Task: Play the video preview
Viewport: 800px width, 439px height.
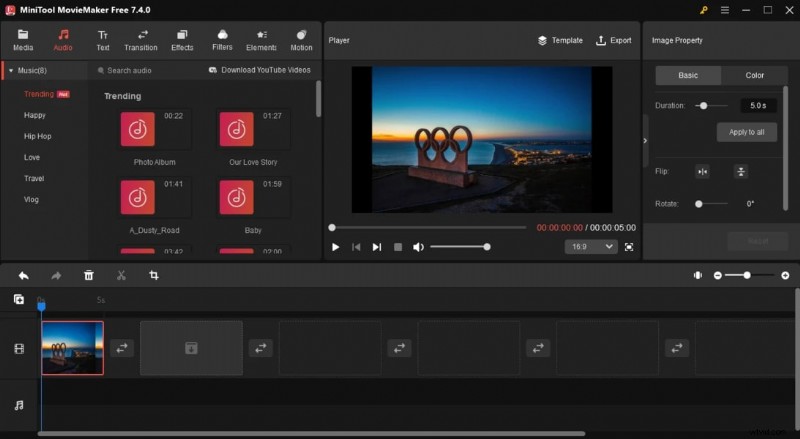Action: pos(335,247)
